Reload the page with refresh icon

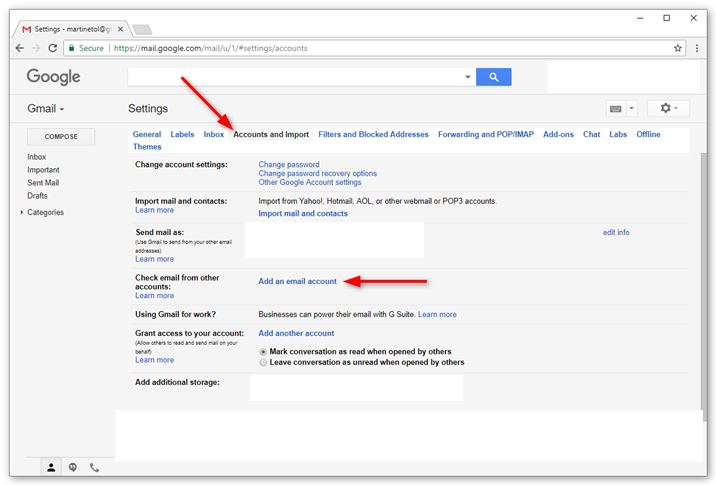point(53,48)
